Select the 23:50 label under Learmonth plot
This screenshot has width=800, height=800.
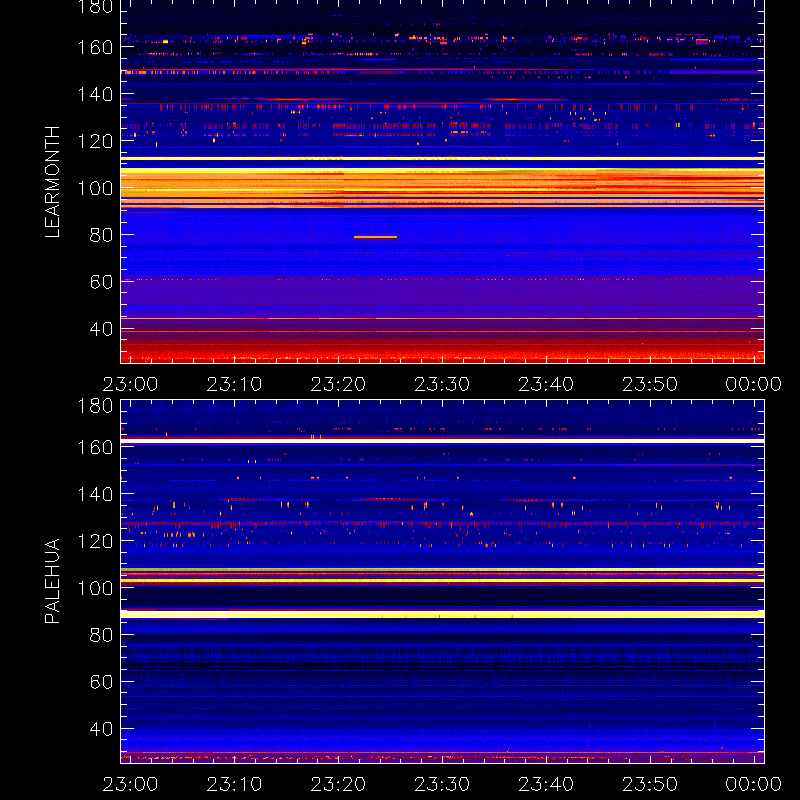click(x=650, y=384)
